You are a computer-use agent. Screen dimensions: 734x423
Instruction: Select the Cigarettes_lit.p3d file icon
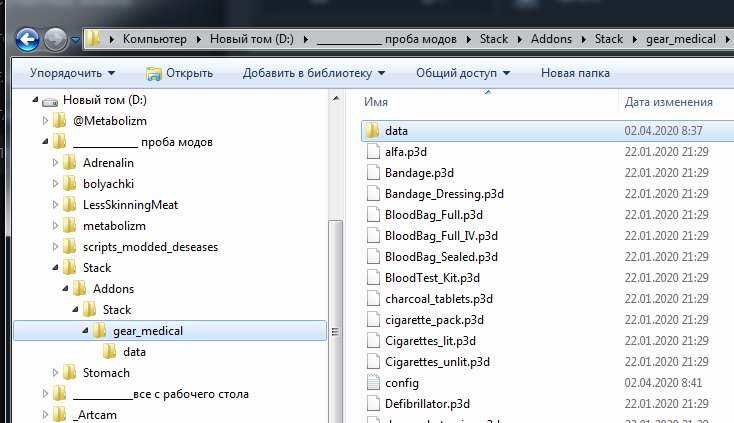pos(373,341)
